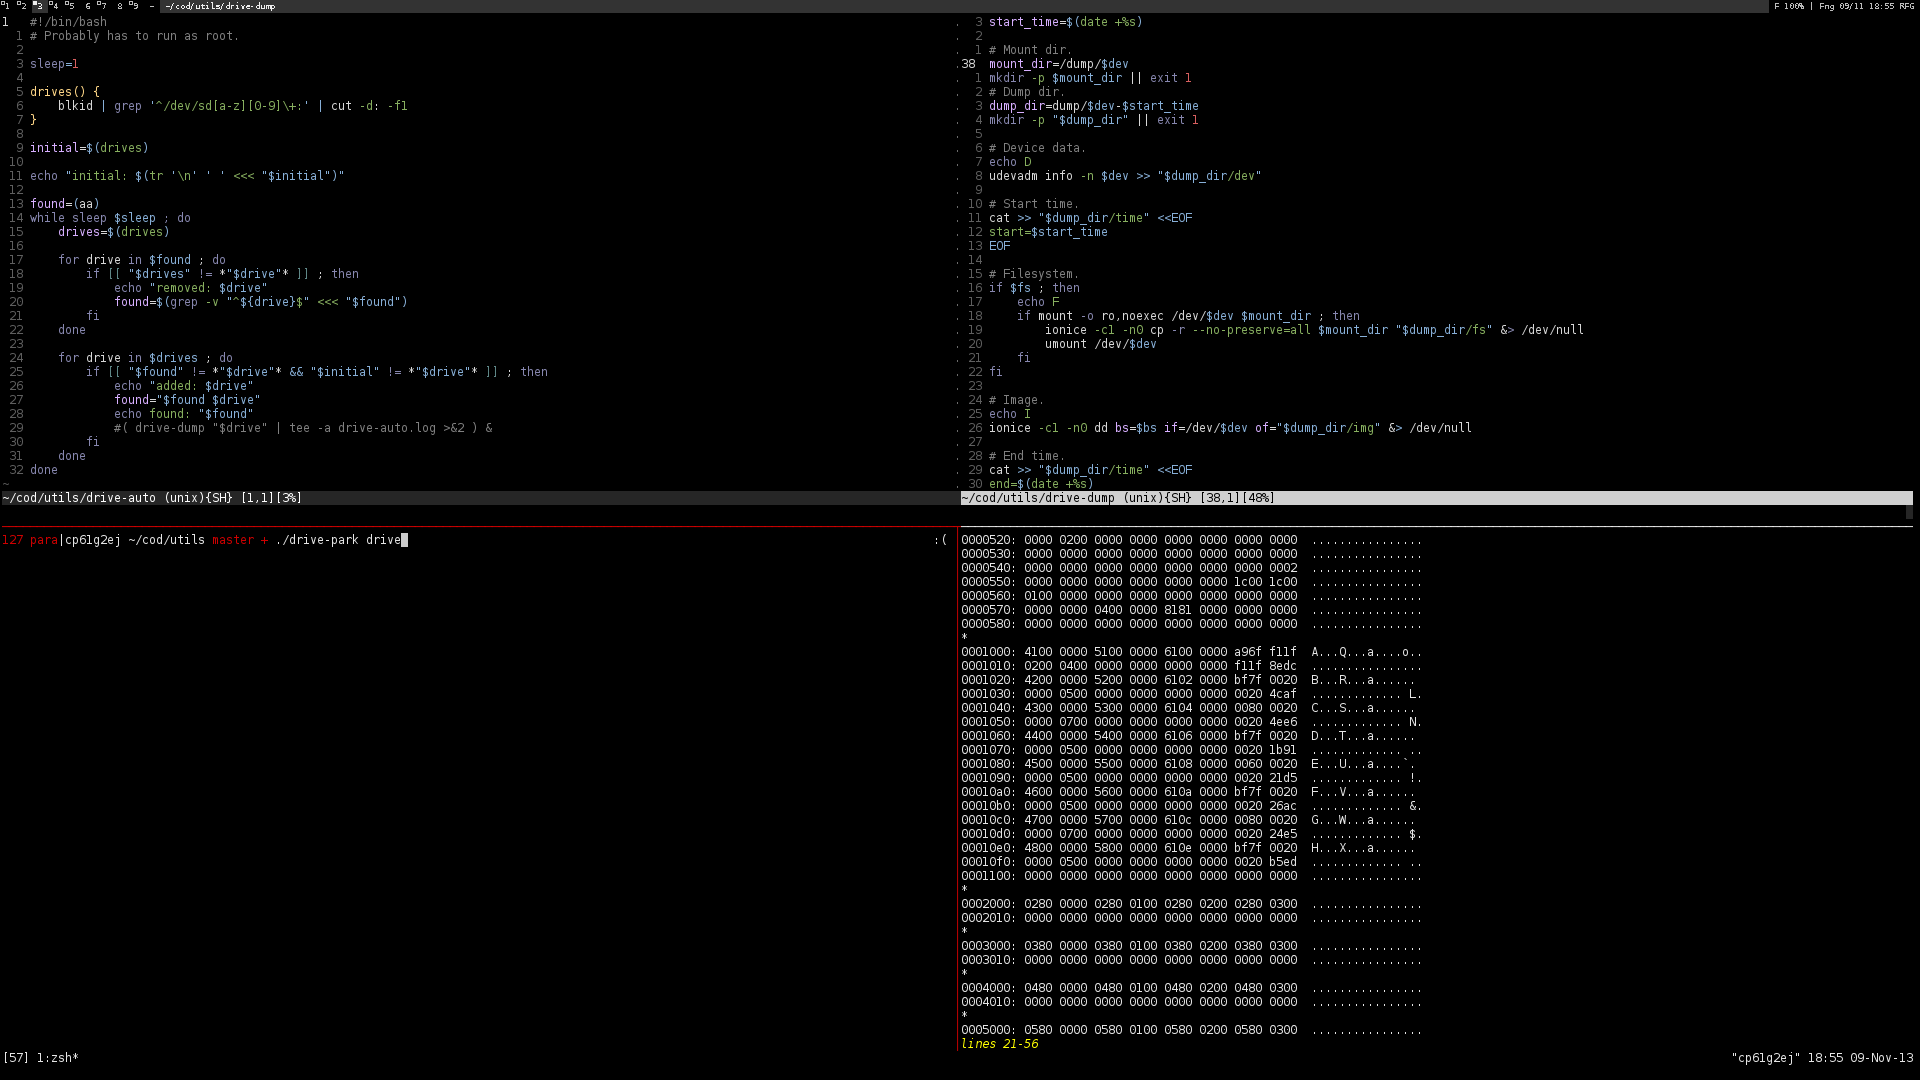Click the window title ~/cod/utils/drive-dump in top bar
The width and height of the screenshot is (1920, 1080).
pos(220,6)
